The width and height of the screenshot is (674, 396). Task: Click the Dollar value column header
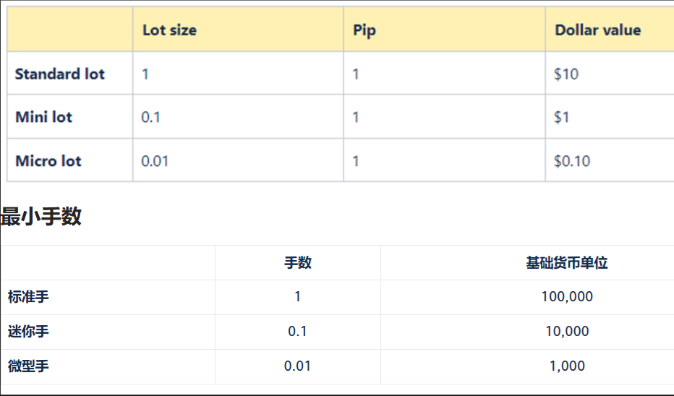[x=597, y=30]
